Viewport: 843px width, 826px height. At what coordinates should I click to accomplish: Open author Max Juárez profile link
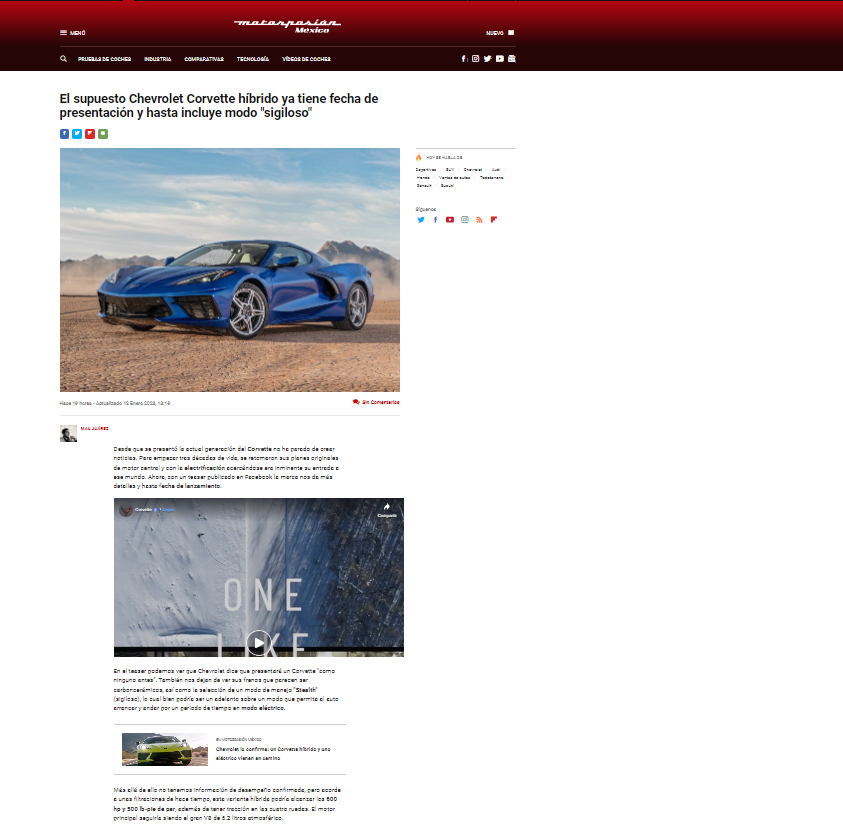95,429
